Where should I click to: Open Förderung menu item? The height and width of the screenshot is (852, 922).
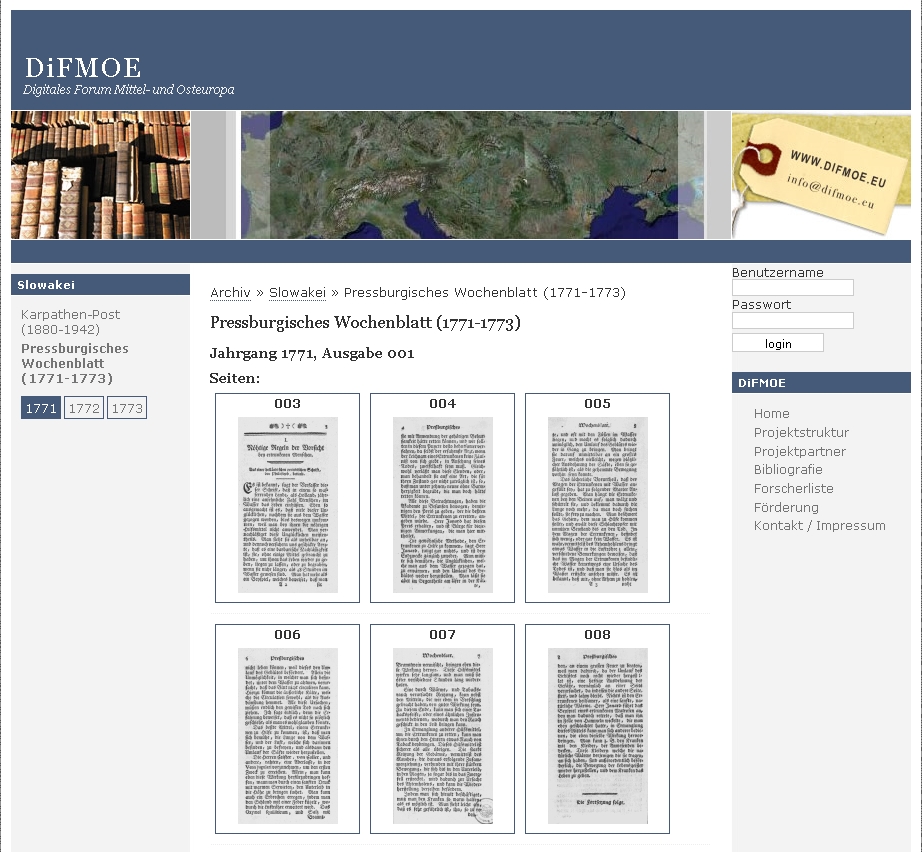786,507
